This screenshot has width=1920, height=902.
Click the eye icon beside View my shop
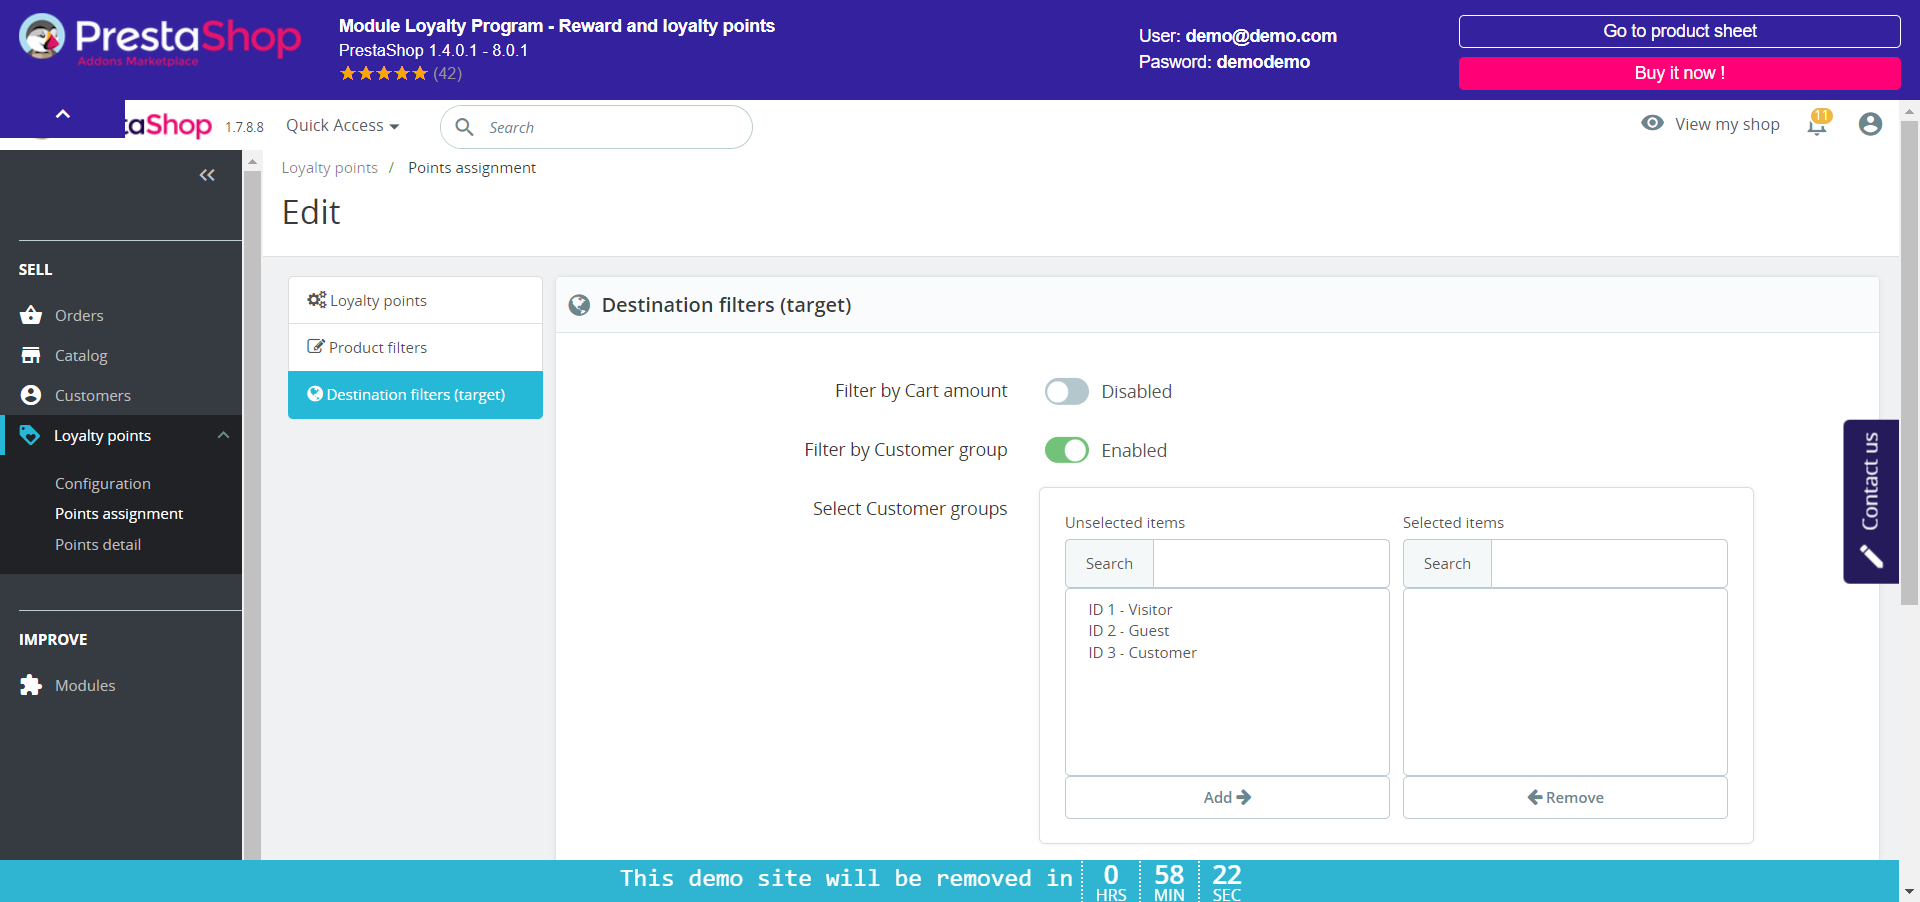(x=1652, y=123)
